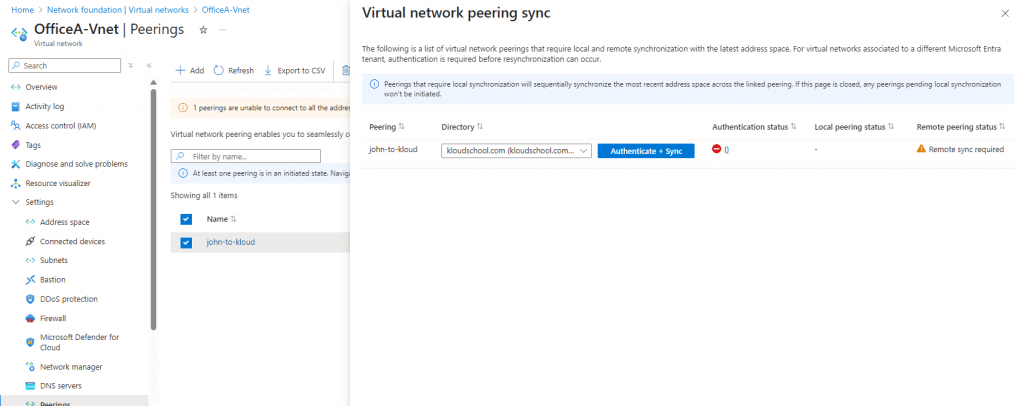This screenshot has width=1024, height=406.
Task: Open Firewall in the sidebar
Action: pos(52,318)
